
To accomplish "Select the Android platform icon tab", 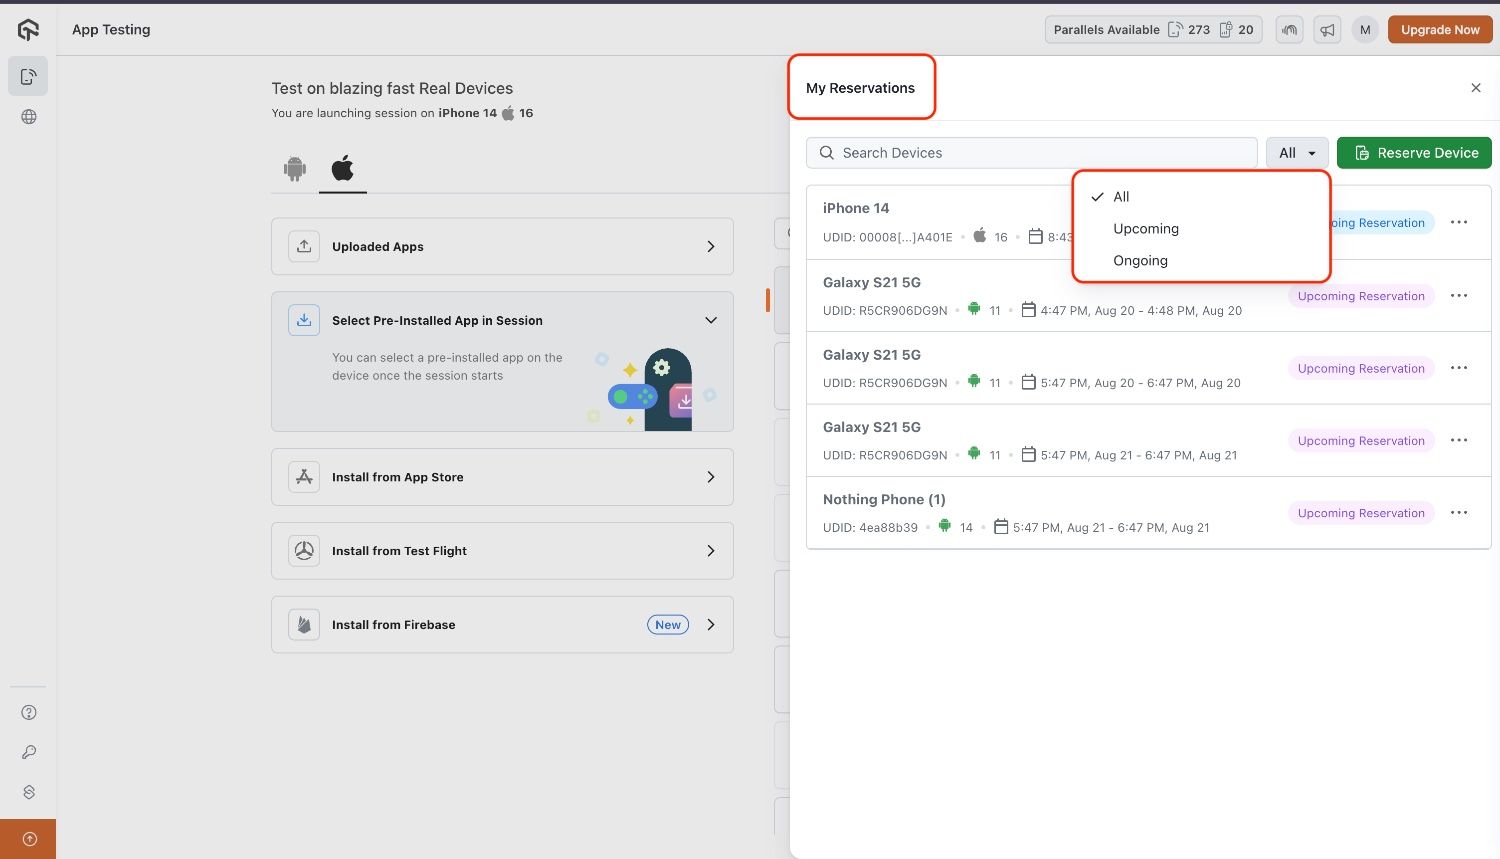I will (x=294, y=169).
